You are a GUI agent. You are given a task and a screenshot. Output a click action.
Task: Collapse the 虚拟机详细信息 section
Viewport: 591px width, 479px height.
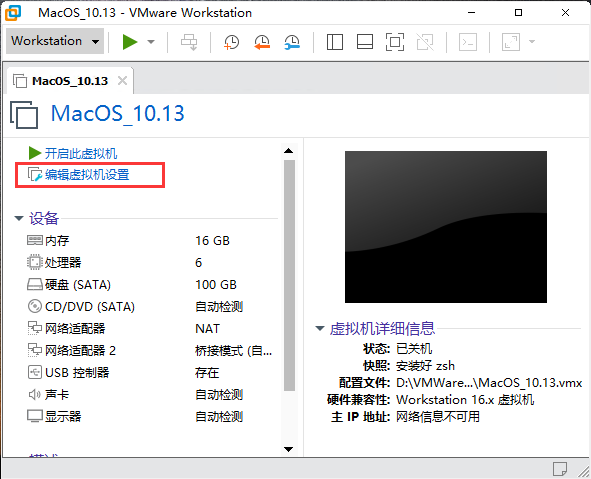(x=320, y=328)
